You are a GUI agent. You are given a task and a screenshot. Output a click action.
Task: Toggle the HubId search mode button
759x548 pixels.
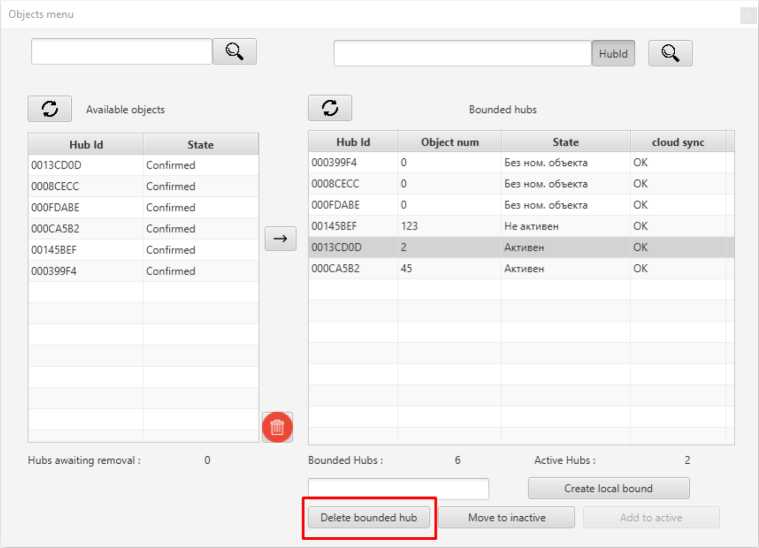[613, 54]
